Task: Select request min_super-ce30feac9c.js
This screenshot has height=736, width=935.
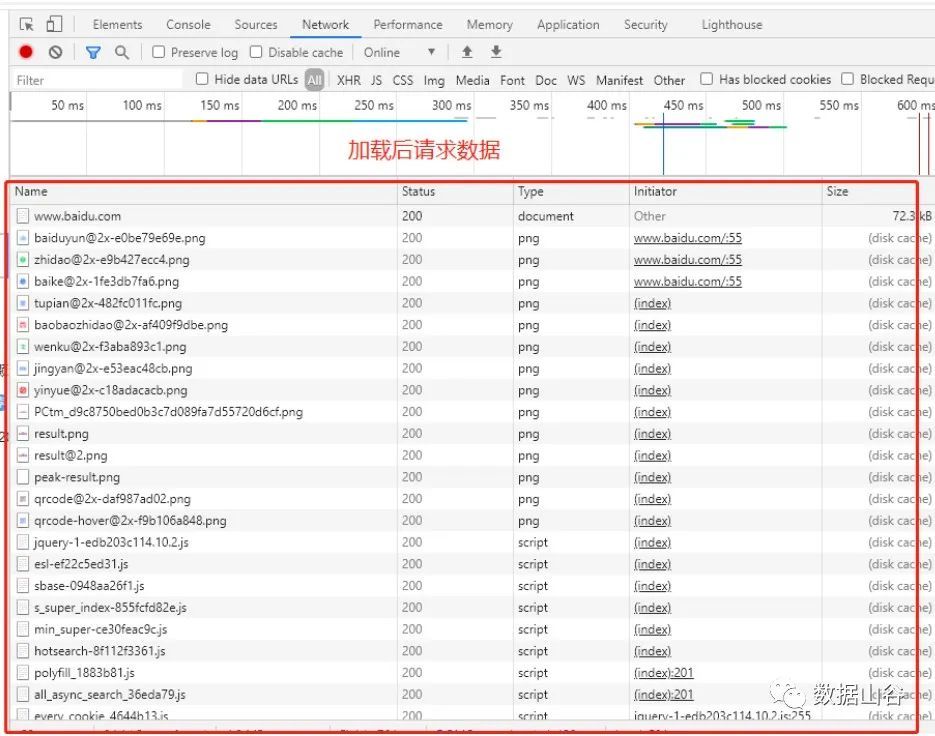Action: [x=100, y=629]
